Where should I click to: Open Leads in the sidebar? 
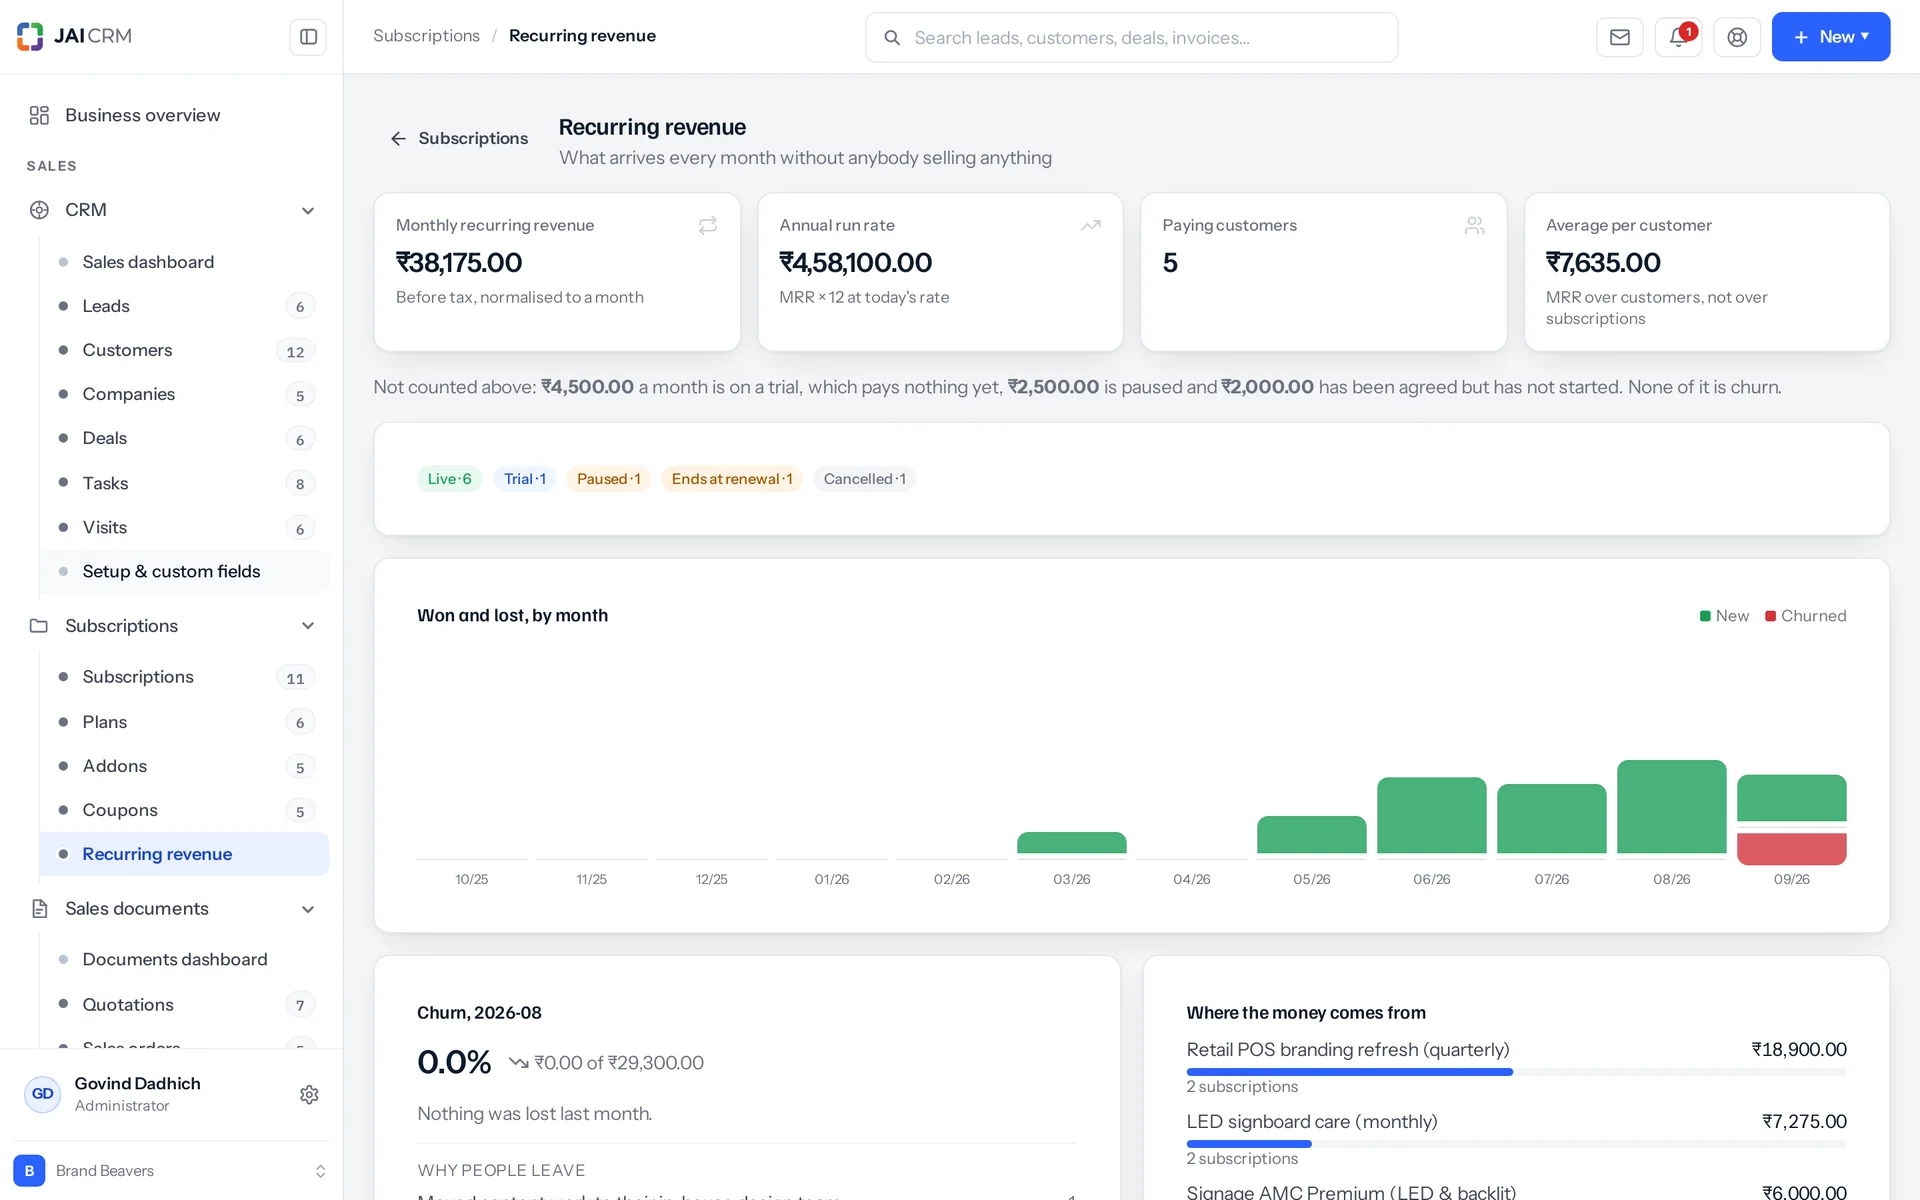point(184,306)
